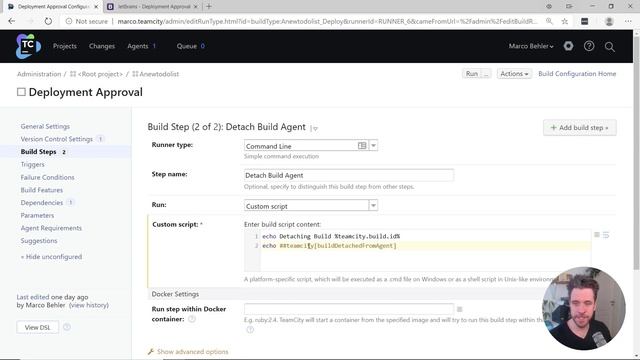Open the Projects menu

[x=64, y=46]
